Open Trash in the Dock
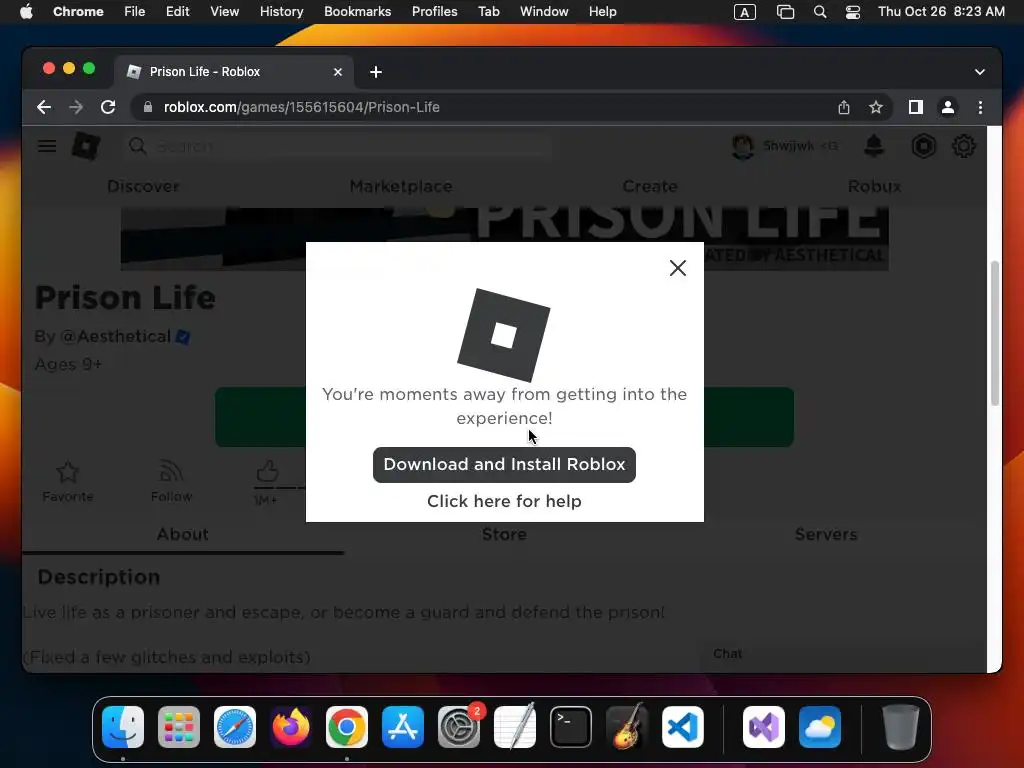Image resolution: width=1024 pixels, height=768 pixels. tap(901, 726)
